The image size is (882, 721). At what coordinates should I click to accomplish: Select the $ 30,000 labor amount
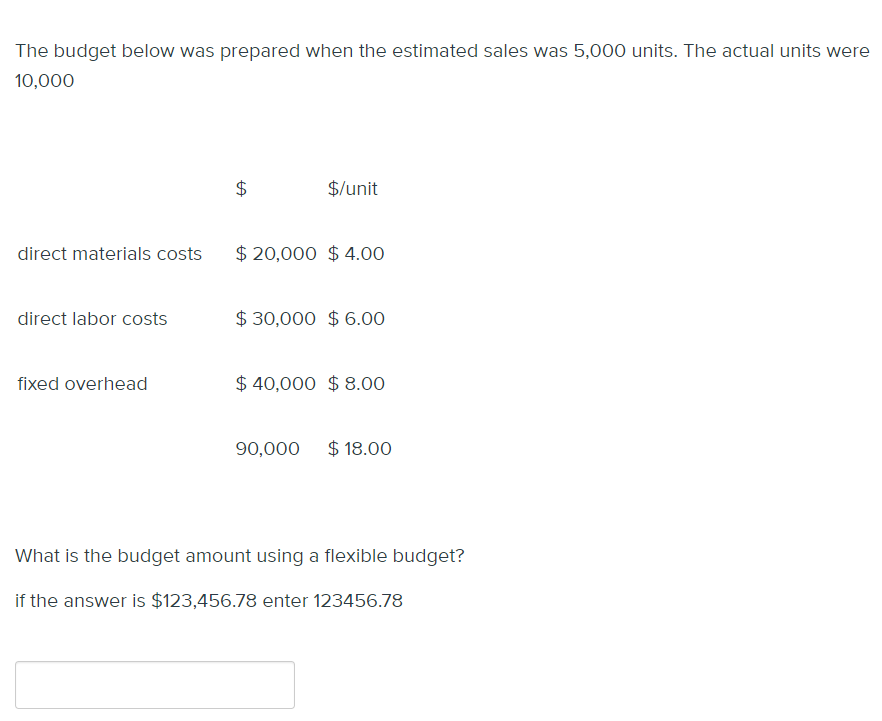tap(276, 319)
